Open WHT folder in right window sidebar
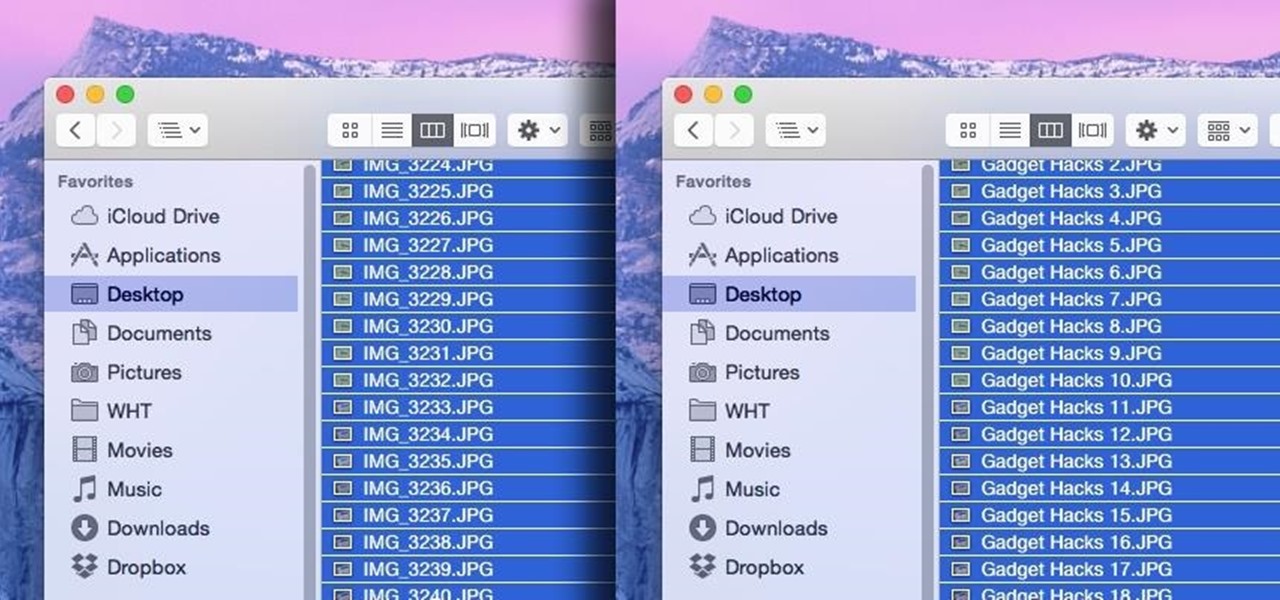Image resolution: width=1280 pixels, height=600 pixels. [790, 411]
